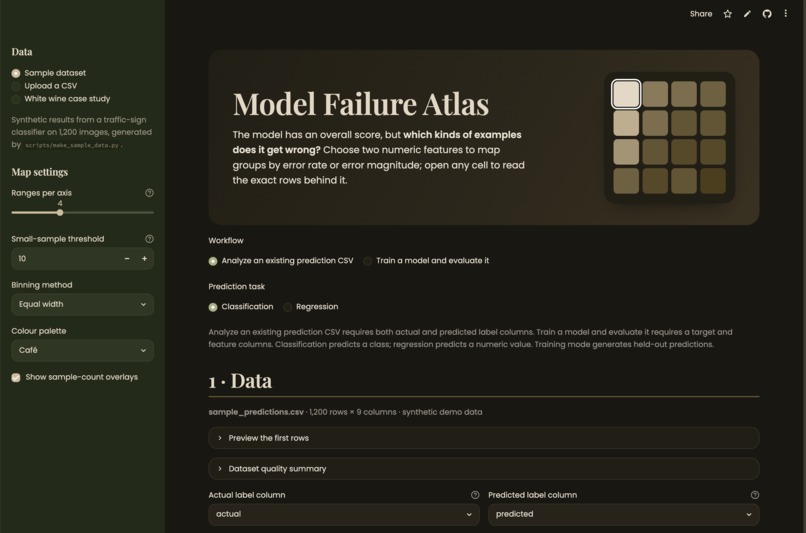Star this app with the star icon
This screenshot has height=533, width=806.
pyautogui.click(x=727, y=14)
